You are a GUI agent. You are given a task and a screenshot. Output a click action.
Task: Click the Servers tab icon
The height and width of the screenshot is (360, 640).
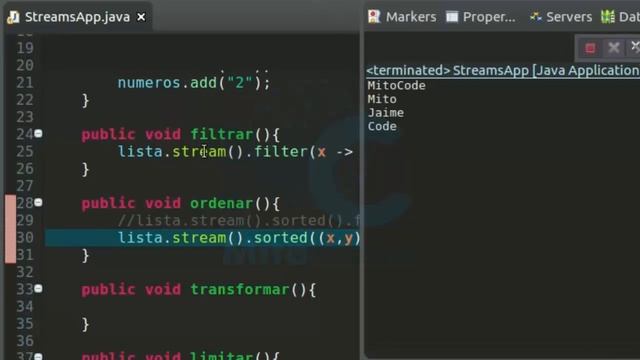tap(535, 17)
